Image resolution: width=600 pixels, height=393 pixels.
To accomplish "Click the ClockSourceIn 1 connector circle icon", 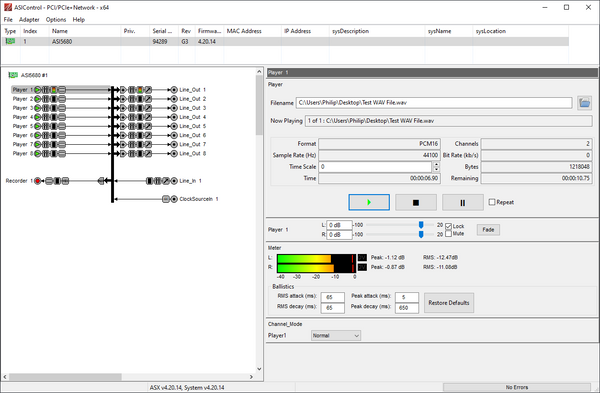I will click(174, 199).
